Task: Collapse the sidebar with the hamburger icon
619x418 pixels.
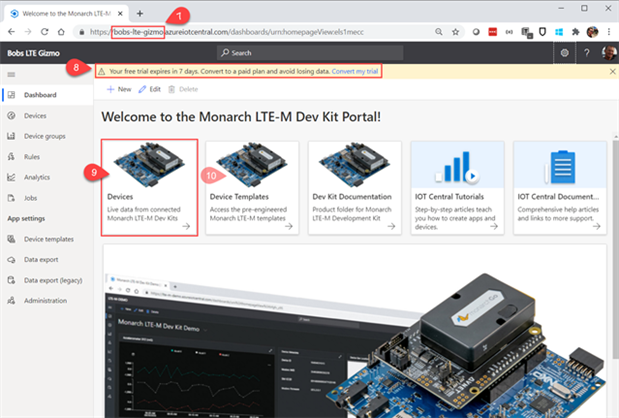Action: pyautogui.click(x=11, y=75)
